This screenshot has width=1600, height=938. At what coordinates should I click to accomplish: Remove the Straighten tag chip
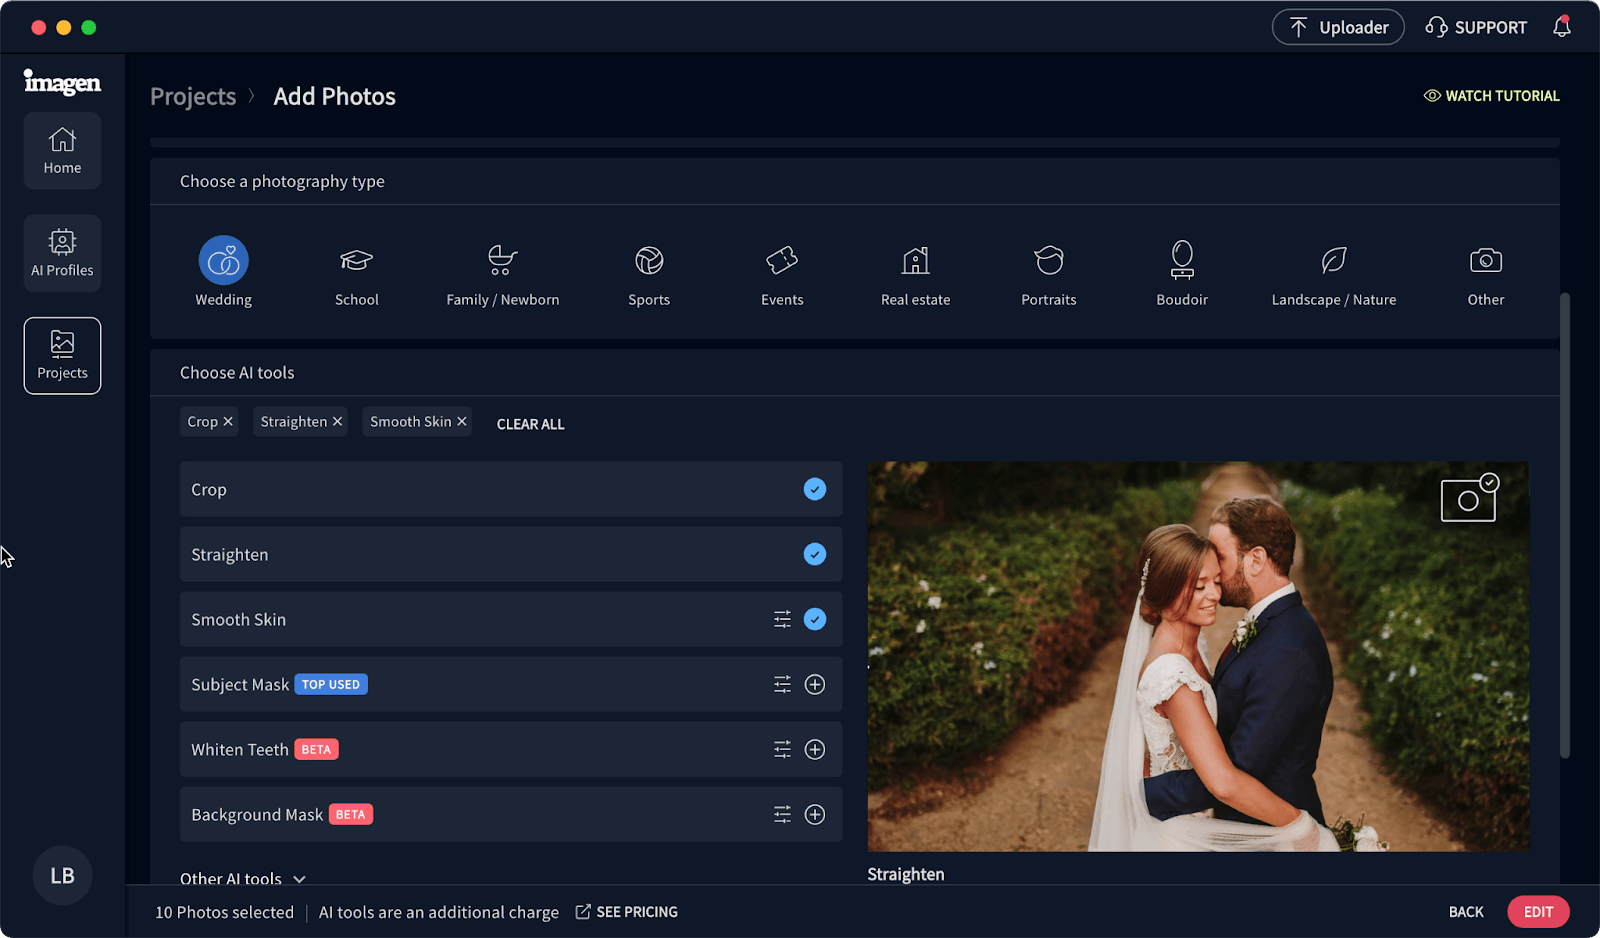338,422
